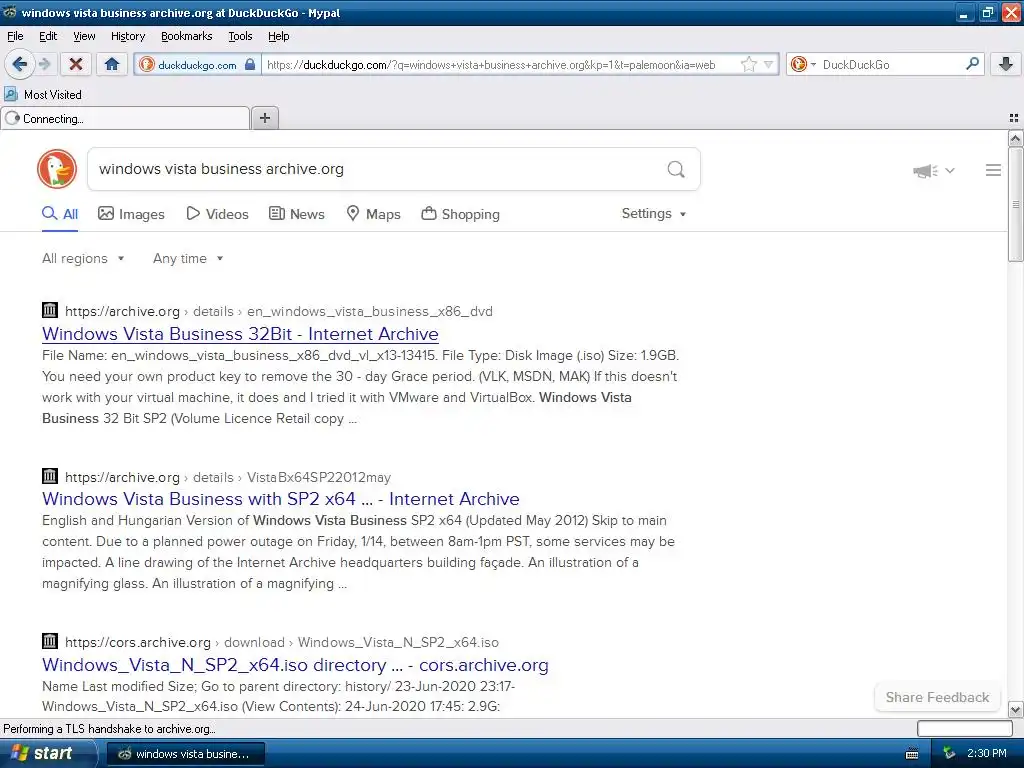Expand the Settings dropdown

coord(654,214)
